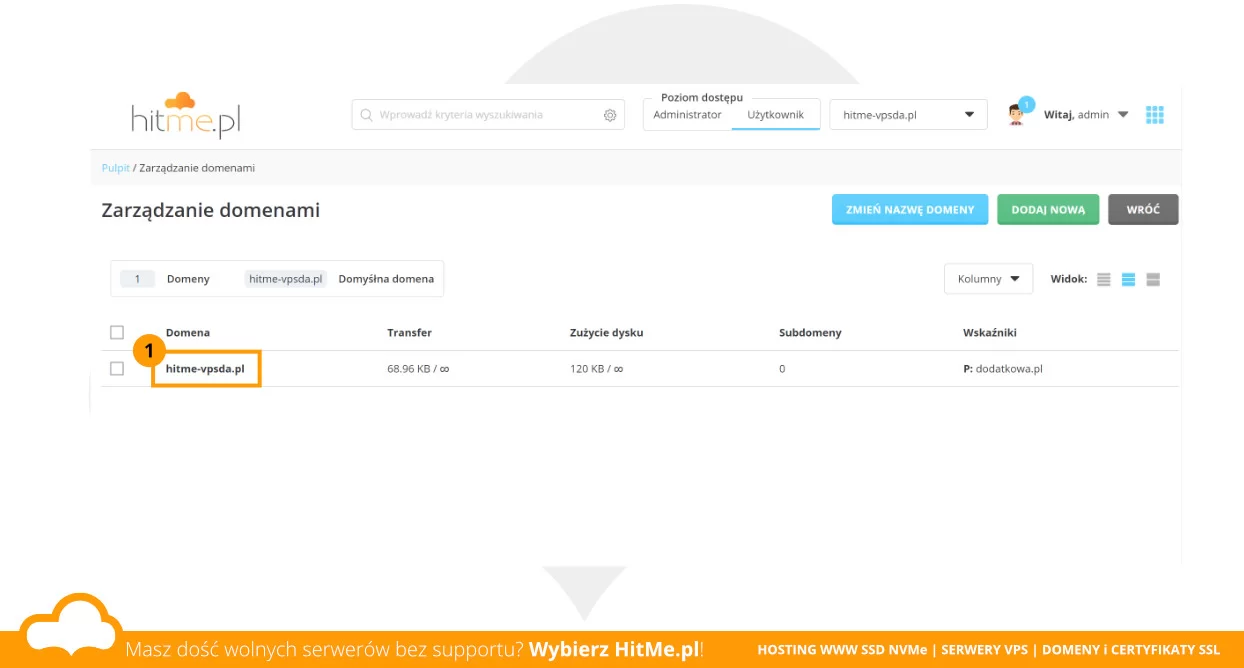Expand the Witaj, admin user menu
Image resolution: width=1244 pixels, height=668 pixels.
[1086, 115]
